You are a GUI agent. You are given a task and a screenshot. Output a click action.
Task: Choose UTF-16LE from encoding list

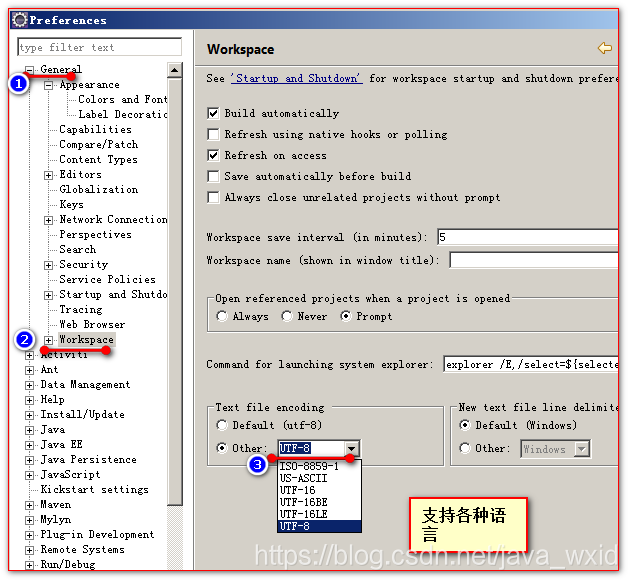(319, 514)
